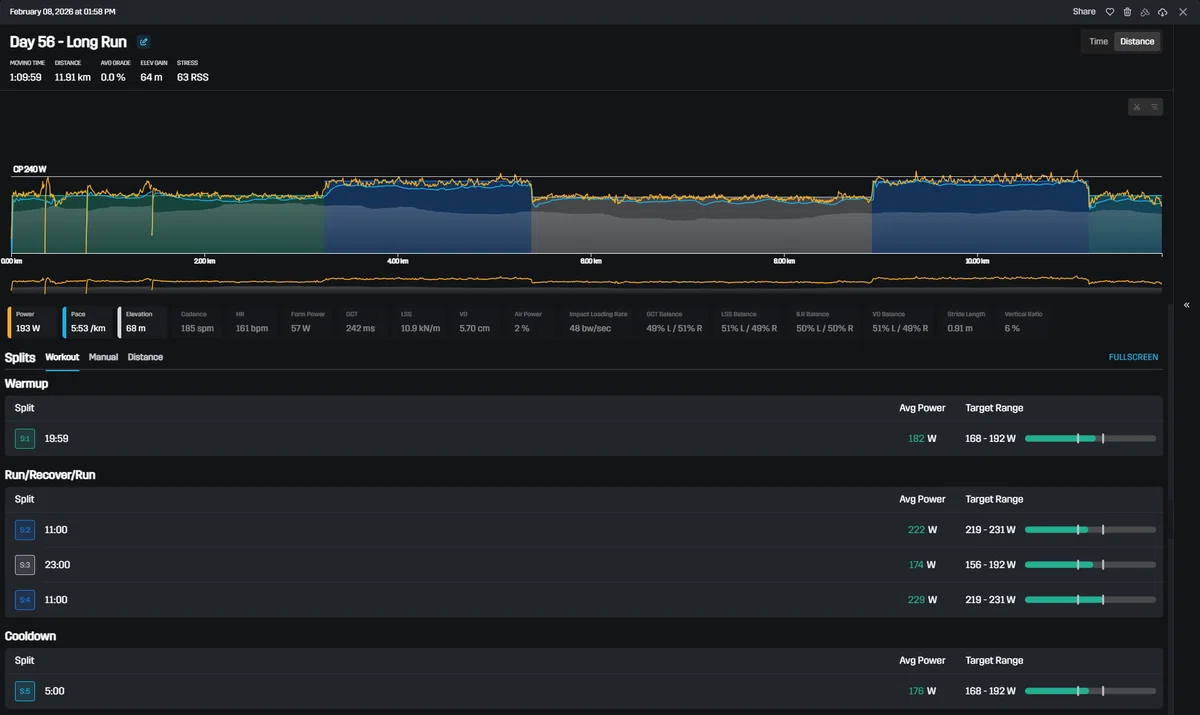Edit the Day 56 - Long Run title

click(x=144, y=42)
